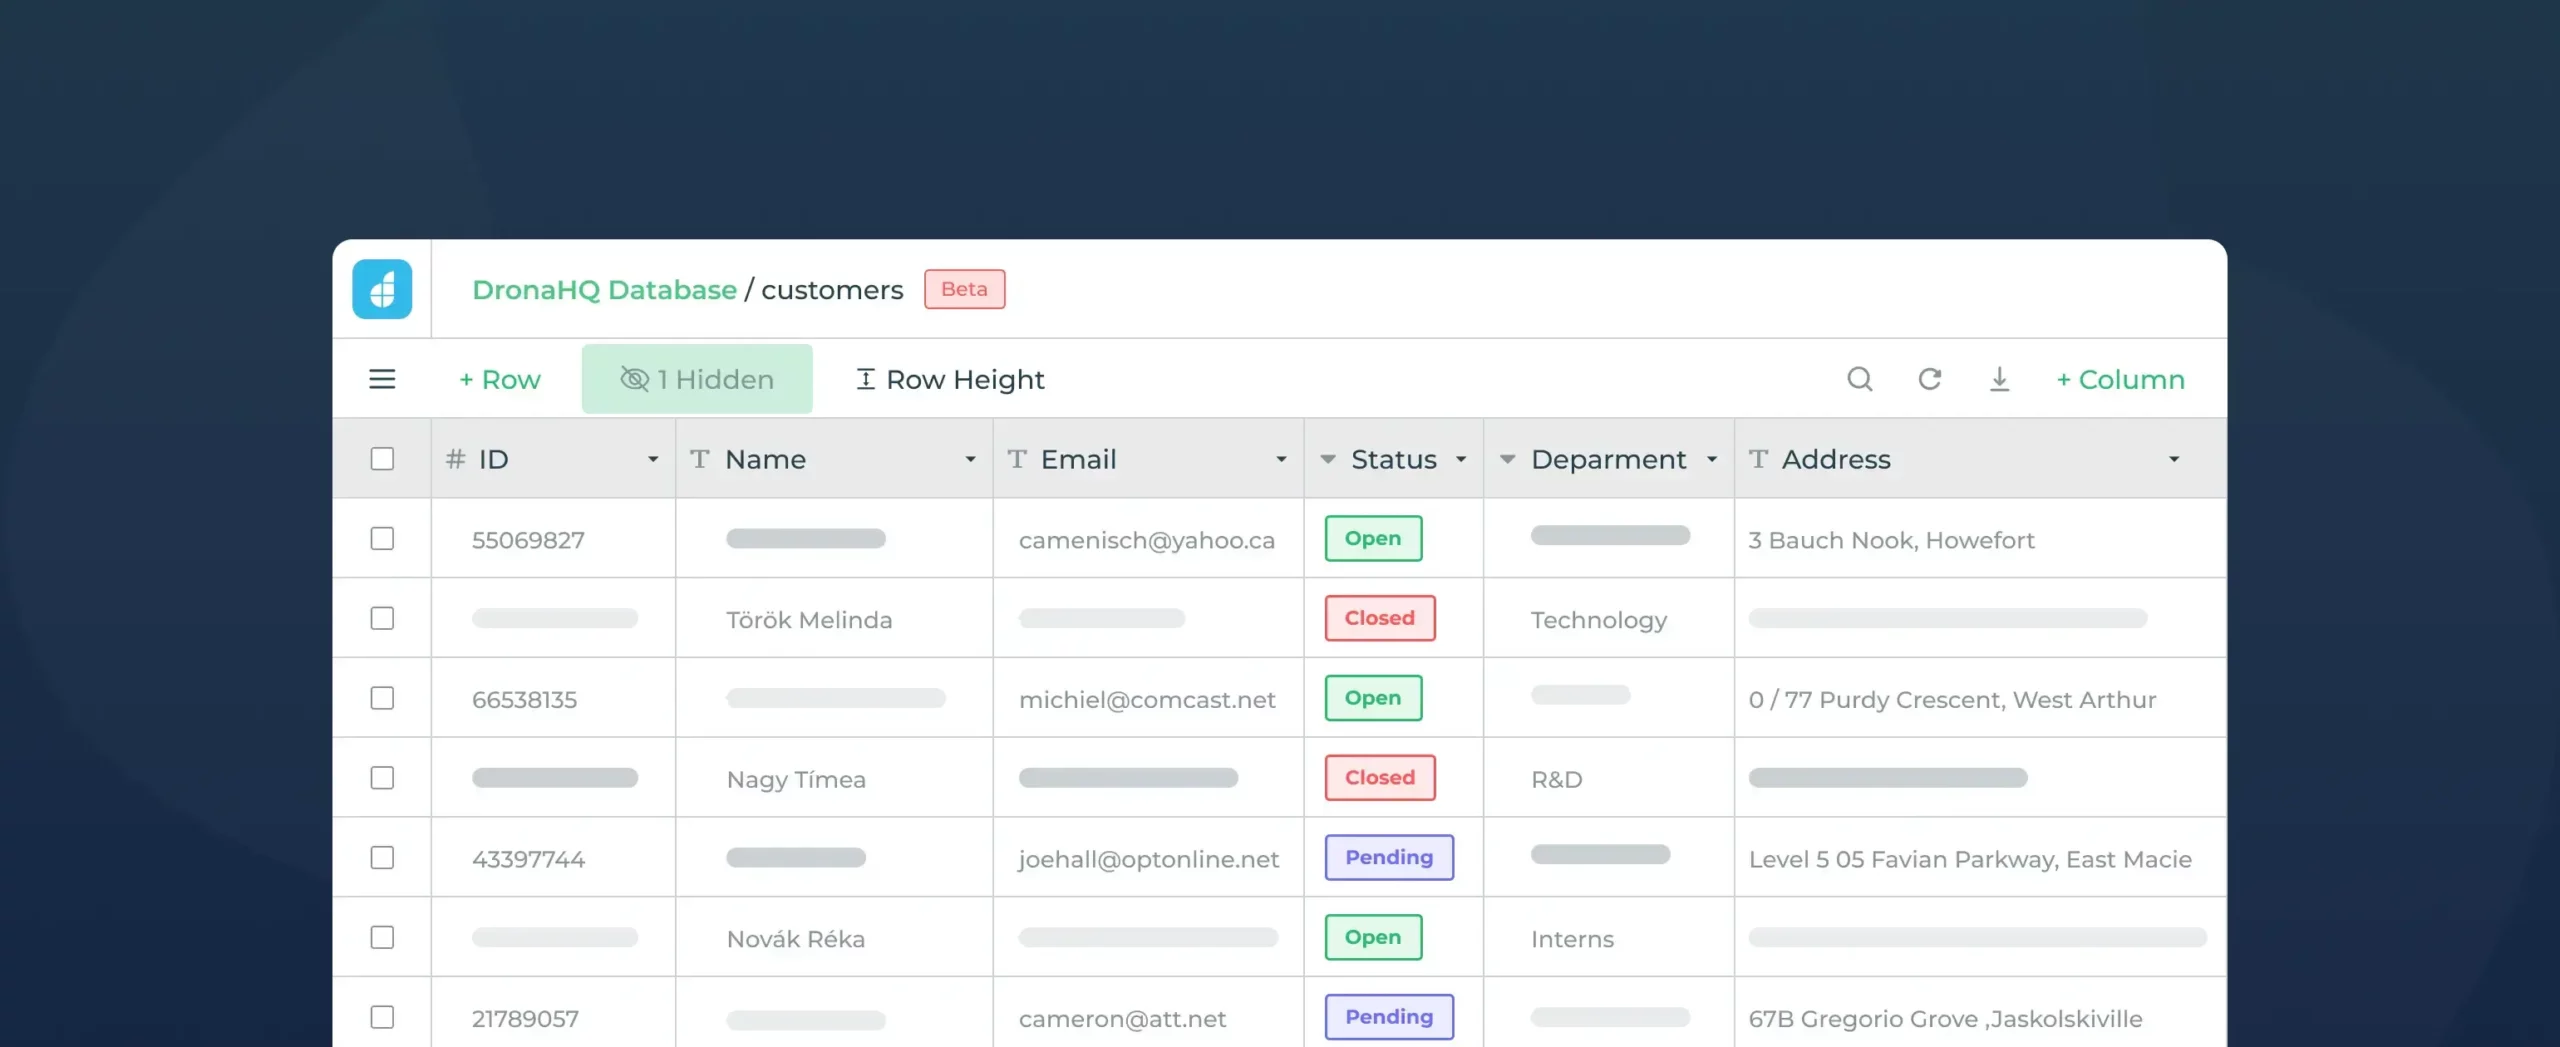This screenshot has width=2560, height=1047.
Task: Tick the checkbox for Nagy Tímea row
Action: click(x=382, y=778)
